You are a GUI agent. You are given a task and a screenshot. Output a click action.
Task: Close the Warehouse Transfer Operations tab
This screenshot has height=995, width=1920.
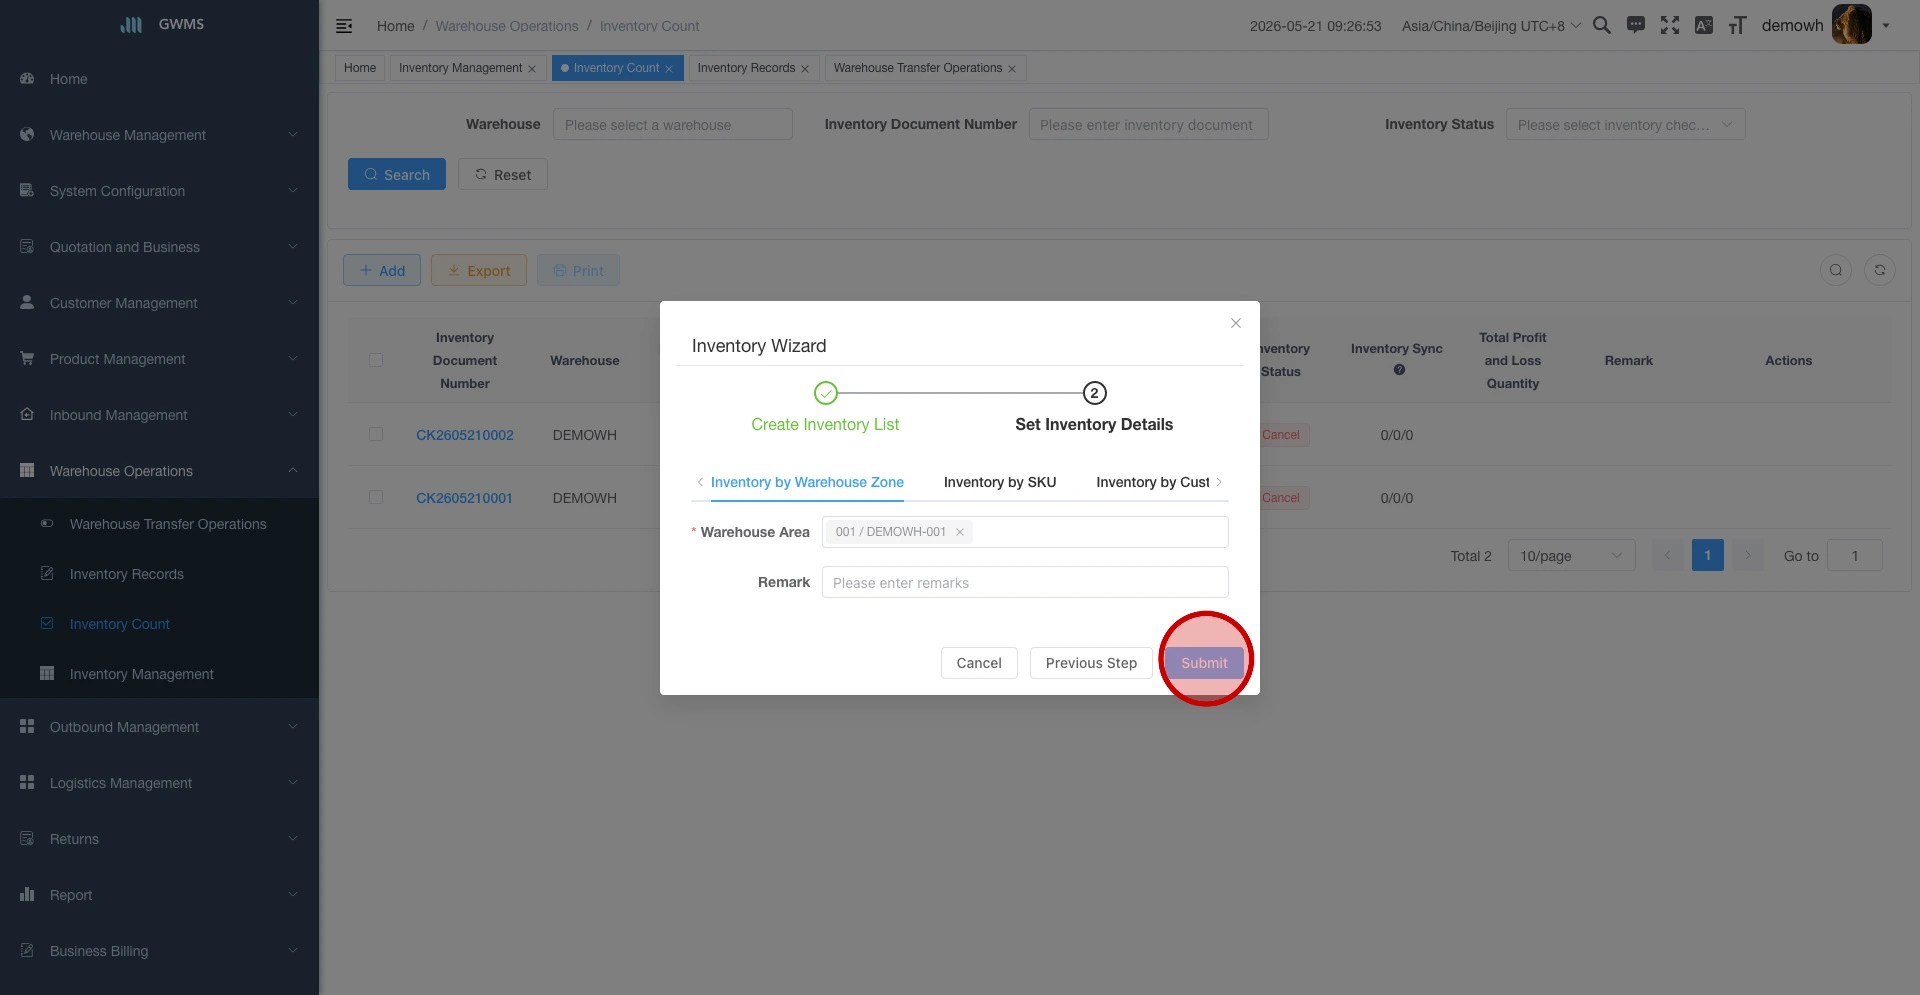click(x=1012, y=69)
